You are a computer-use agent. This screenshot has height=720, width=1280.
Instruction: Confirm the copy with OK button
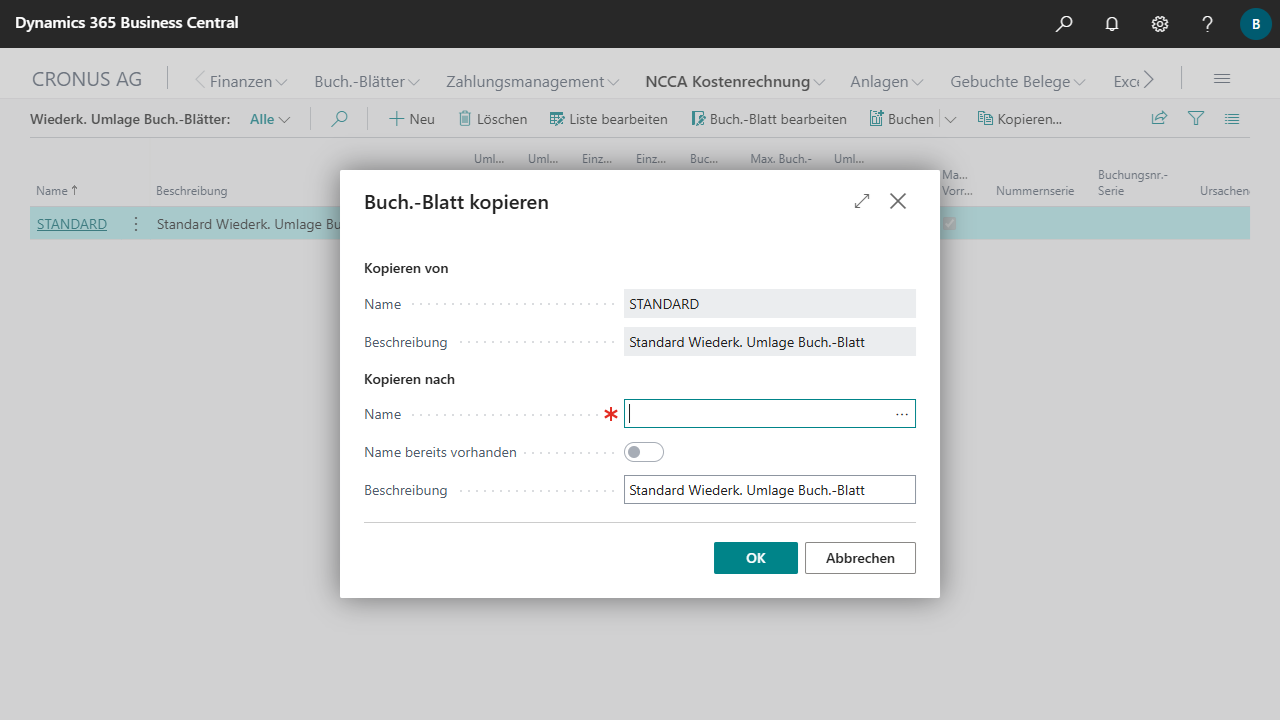[x=755, y=558]
